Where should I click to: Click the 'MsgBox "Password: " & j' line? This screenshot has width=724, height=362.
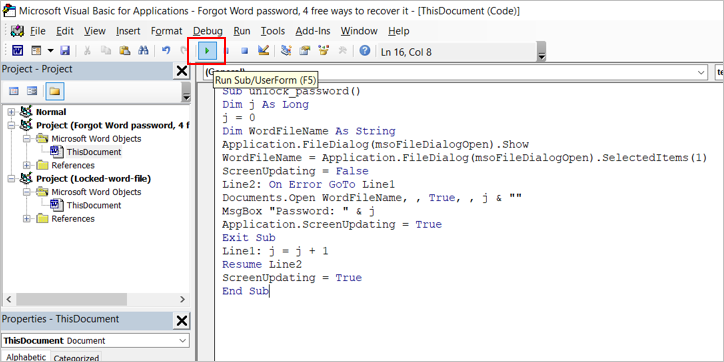[x=298, y=211]
